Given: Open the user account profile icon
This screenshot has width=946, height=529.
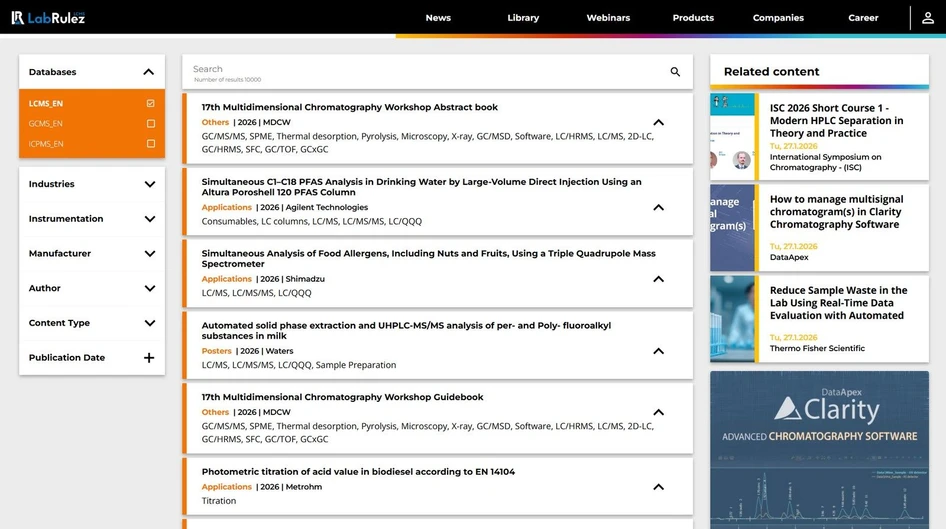Looking at the screenshot, I should (928, 18).
